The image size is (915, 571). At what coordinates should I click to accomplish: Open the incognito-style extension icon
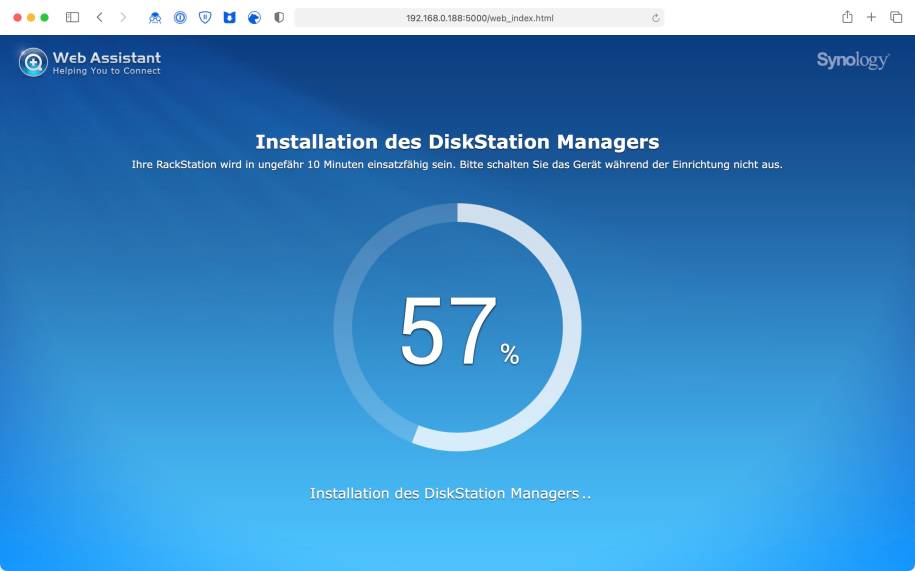point(155,17)
